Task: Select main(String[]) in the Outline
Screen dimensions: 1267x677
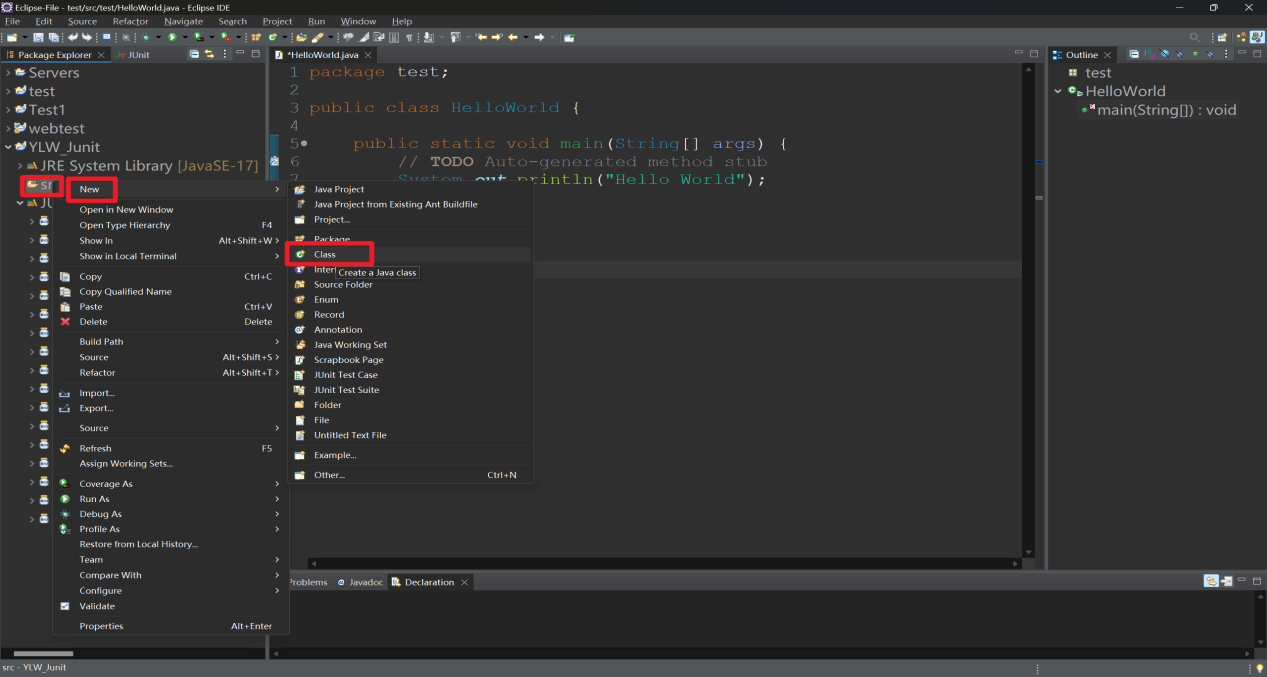Action: tap(1158, 110)
